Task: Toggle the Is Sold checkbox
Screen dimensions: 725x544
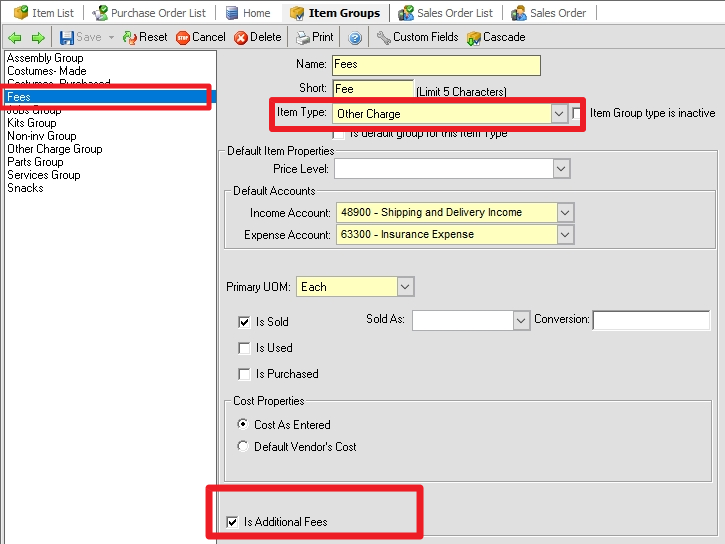Action: (244, 322)
